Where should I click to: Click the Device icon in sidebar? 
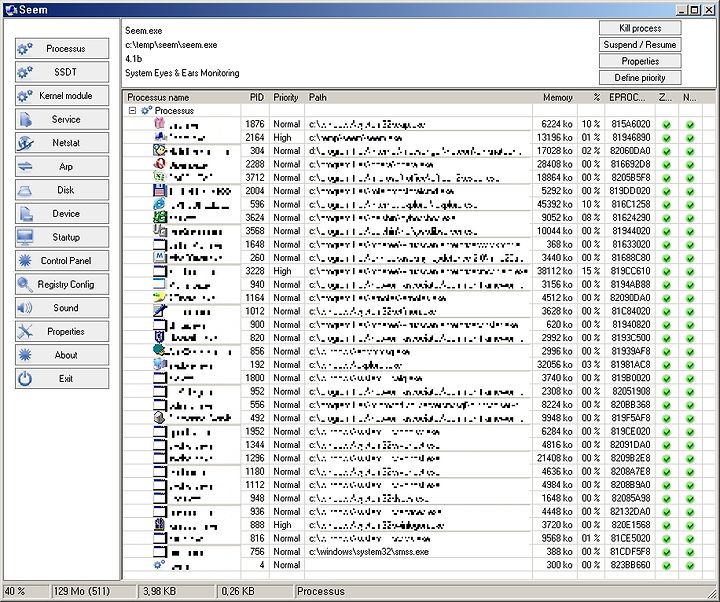click(x=25, y=214)
